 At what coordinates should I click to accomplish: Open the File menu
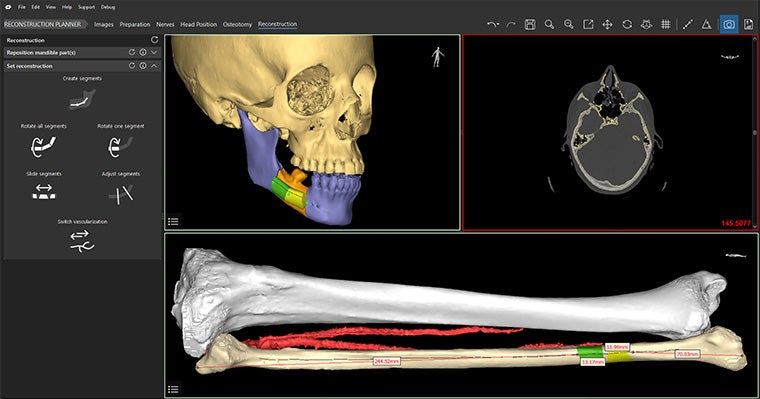click(22, 7)
